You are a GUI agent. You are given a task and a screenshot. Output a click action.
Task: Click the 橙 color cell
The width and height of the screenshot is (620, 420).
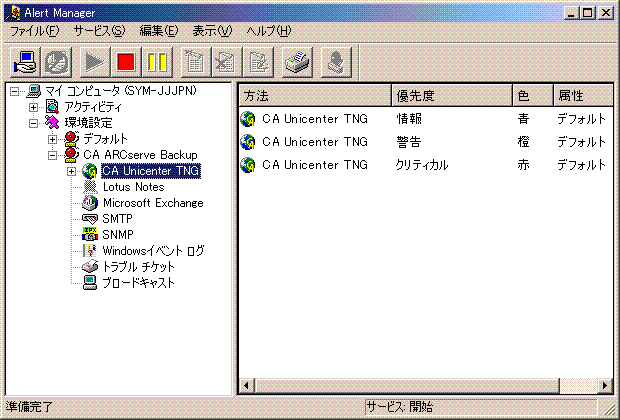pos(524,142)
